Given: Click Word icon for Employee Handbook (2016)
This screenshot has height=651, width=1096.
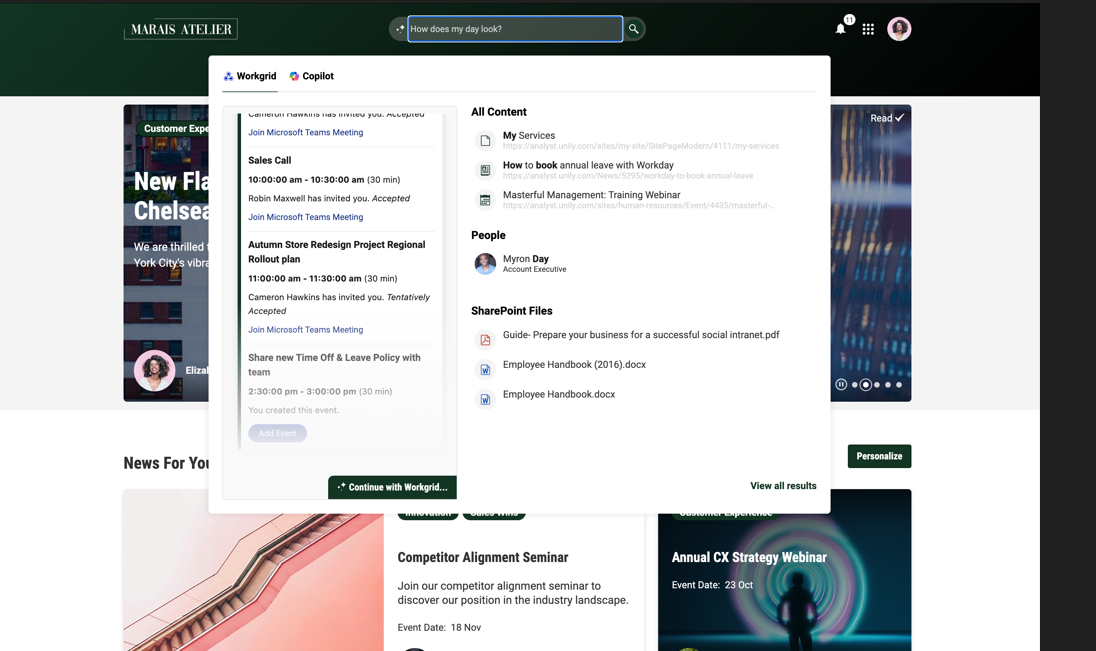Looking at the screenshot, I should pos(485,369).
